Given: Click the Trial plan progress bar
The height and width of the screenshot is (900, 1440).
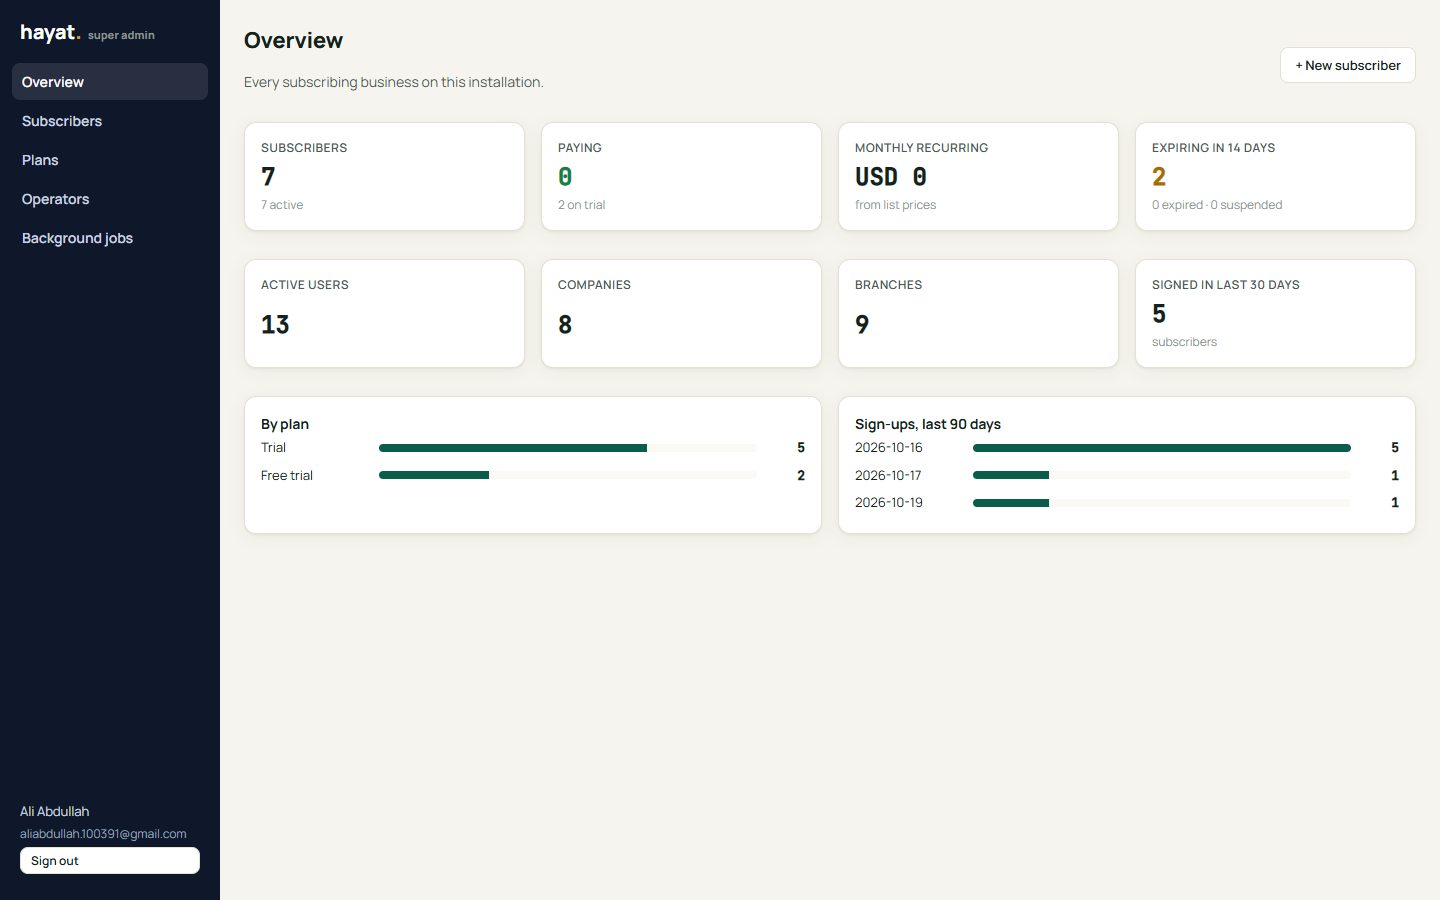Looking at the screenshot, I should click(x=568, y=448).
